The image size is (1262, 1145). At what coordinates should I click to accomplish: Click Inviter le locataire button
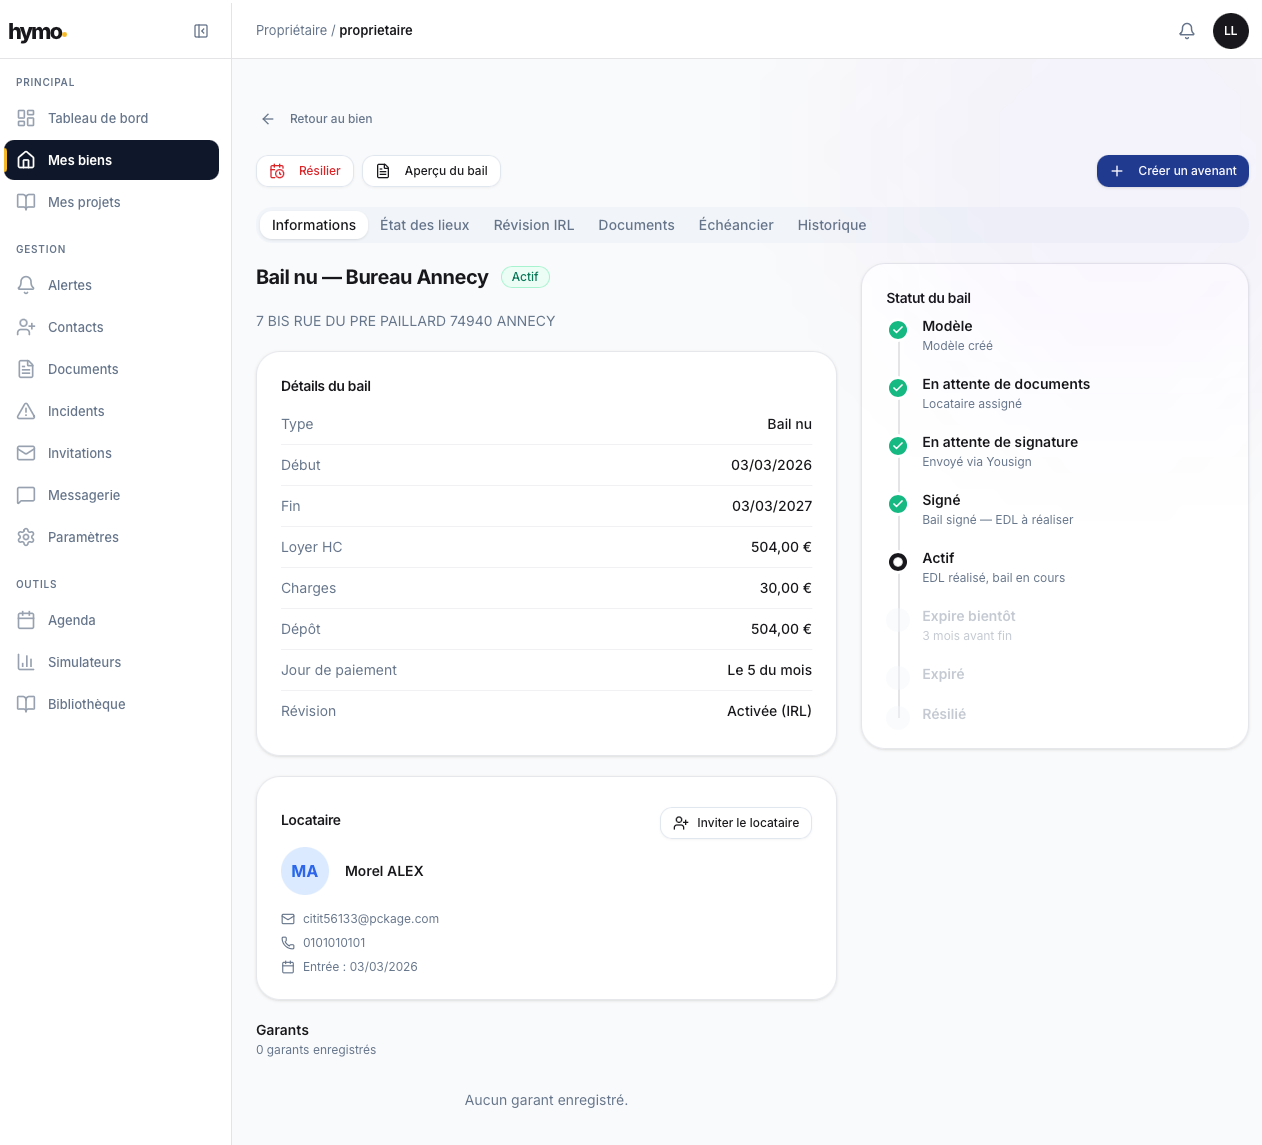pos(735,823)
